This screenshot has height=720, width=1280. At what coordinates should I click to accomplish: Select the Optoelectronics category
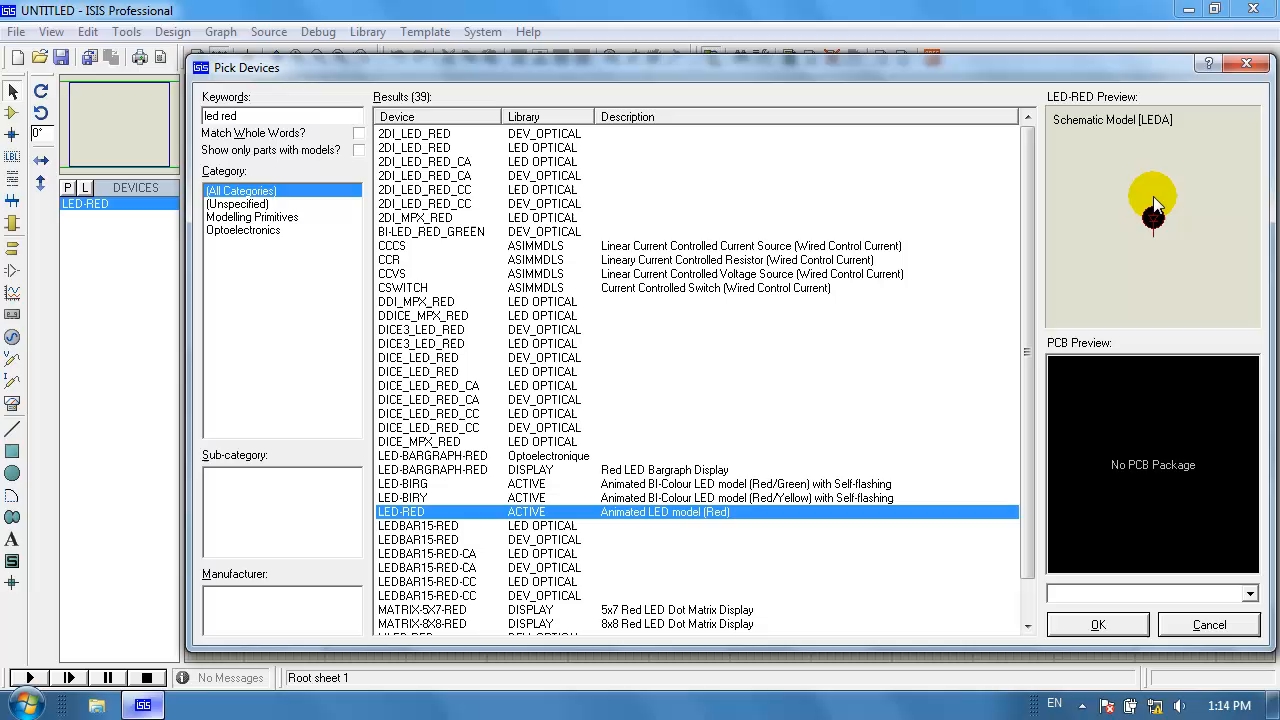243,230
